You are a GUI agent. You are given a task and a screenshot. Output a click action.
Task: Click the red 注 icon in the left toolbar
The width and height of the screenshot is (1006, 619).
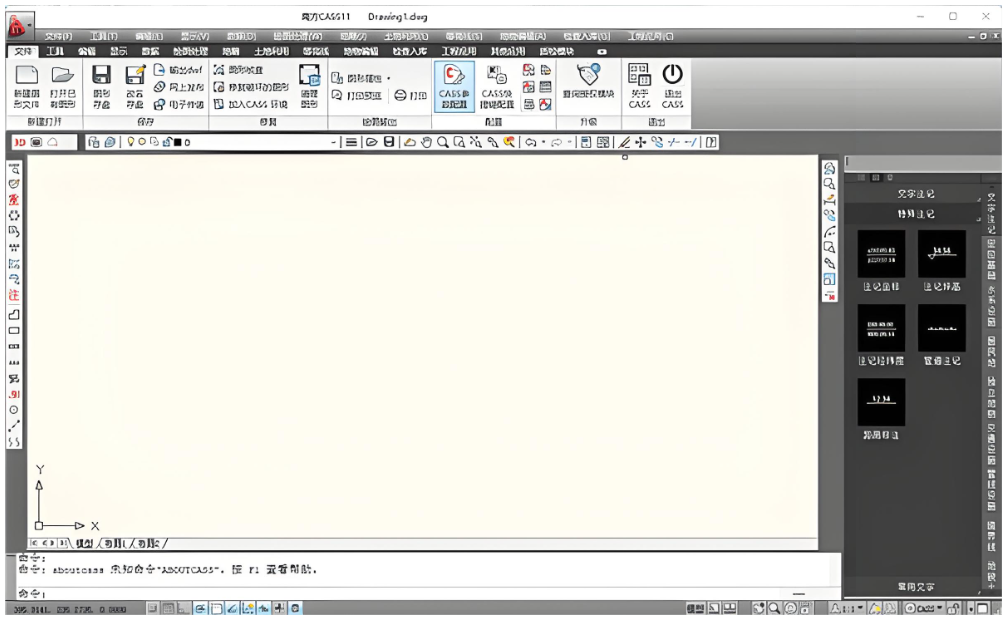[14, 295]
